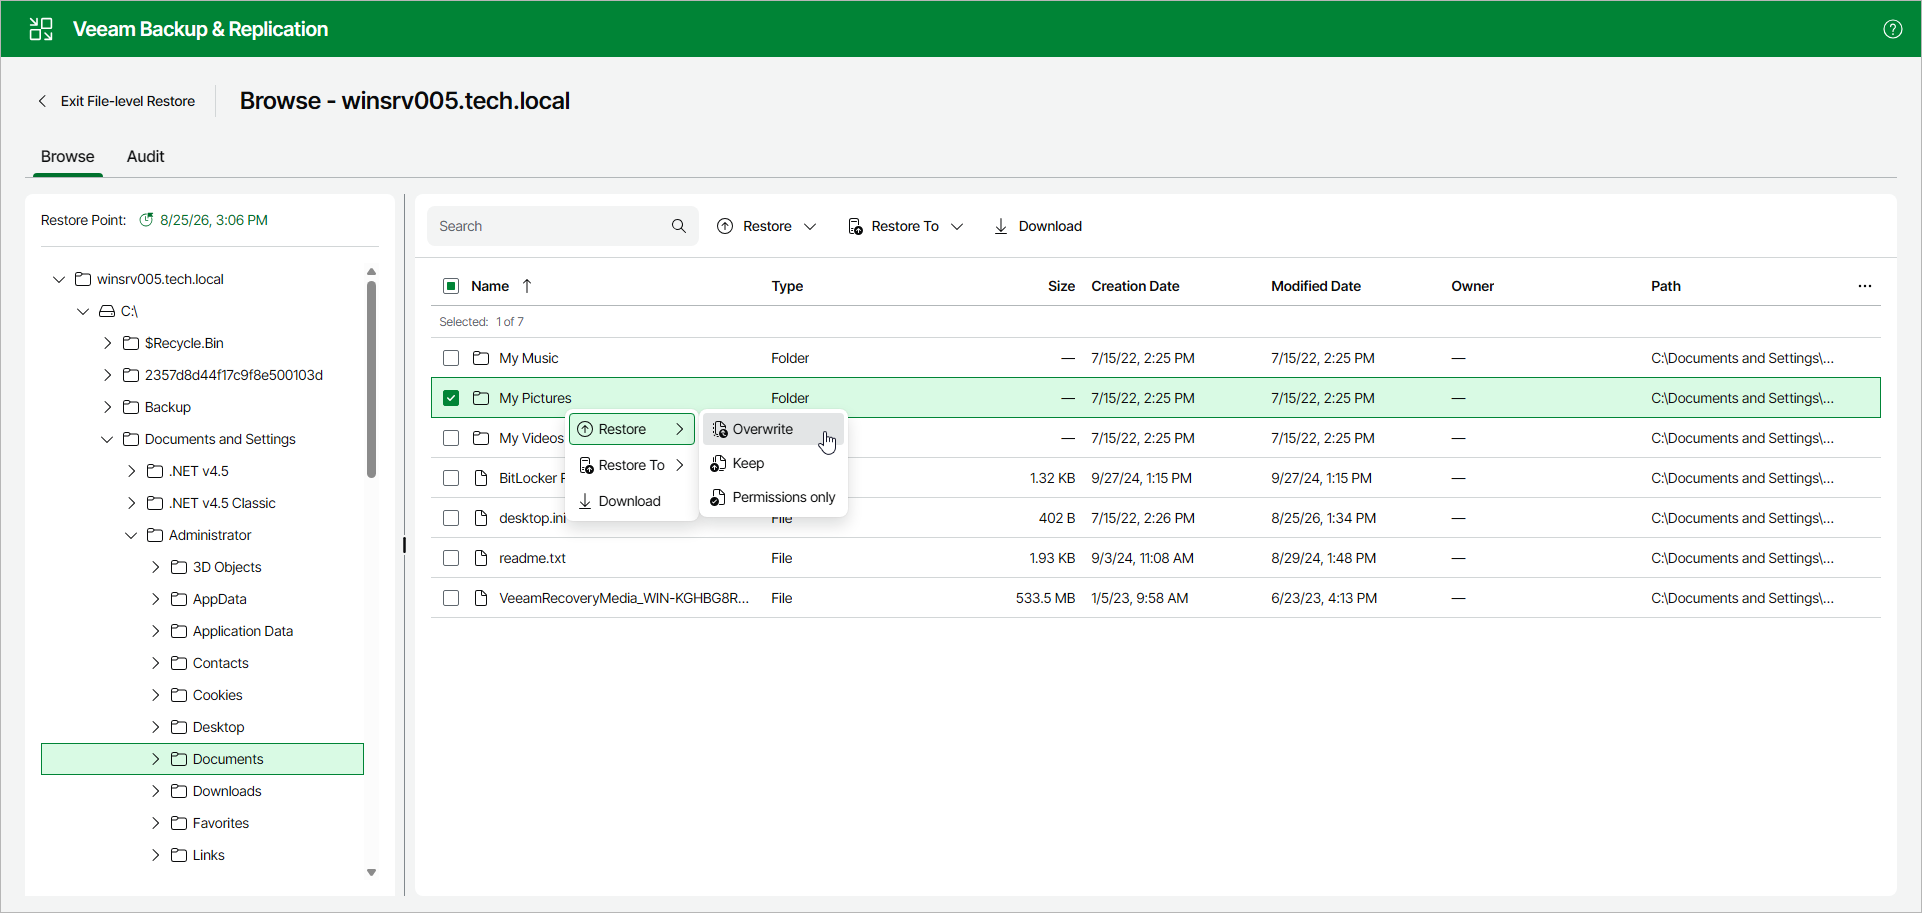Expand the Backup folder node

coord(107,407)
